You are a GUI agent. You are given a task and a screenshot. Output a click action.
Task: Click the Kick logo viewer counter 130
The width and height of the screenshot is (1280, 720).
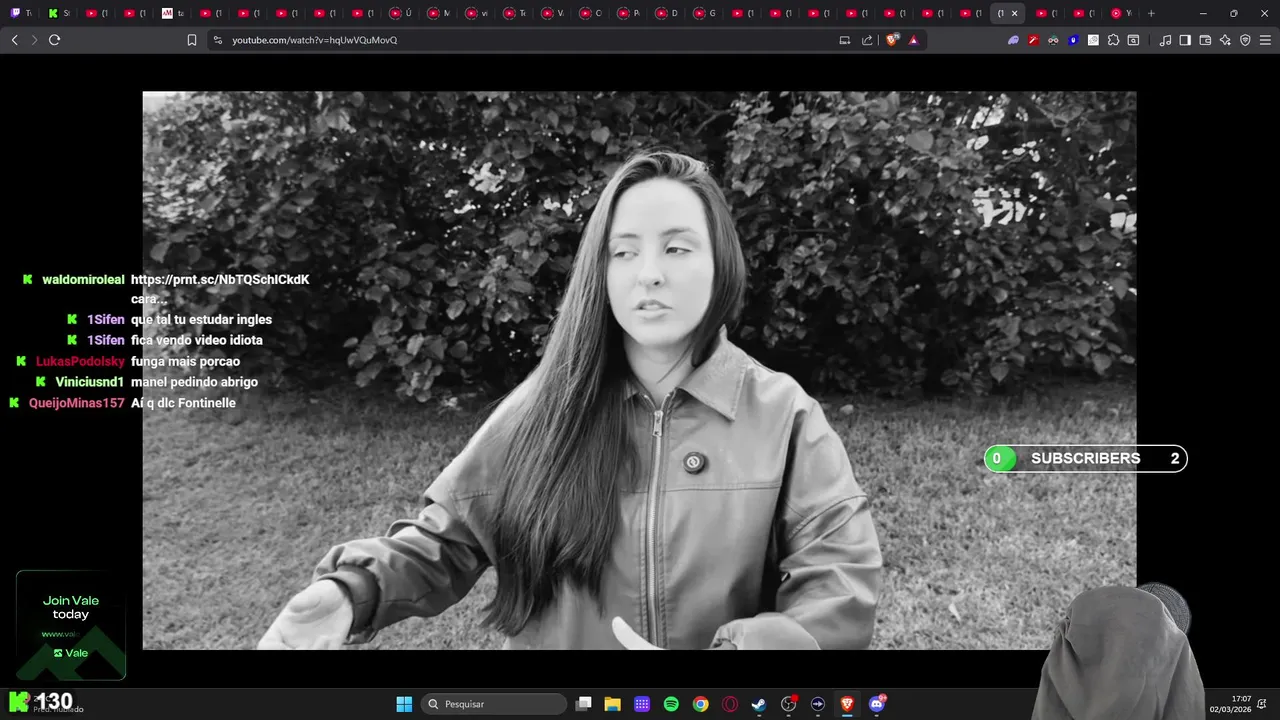[x=41, y=701]
